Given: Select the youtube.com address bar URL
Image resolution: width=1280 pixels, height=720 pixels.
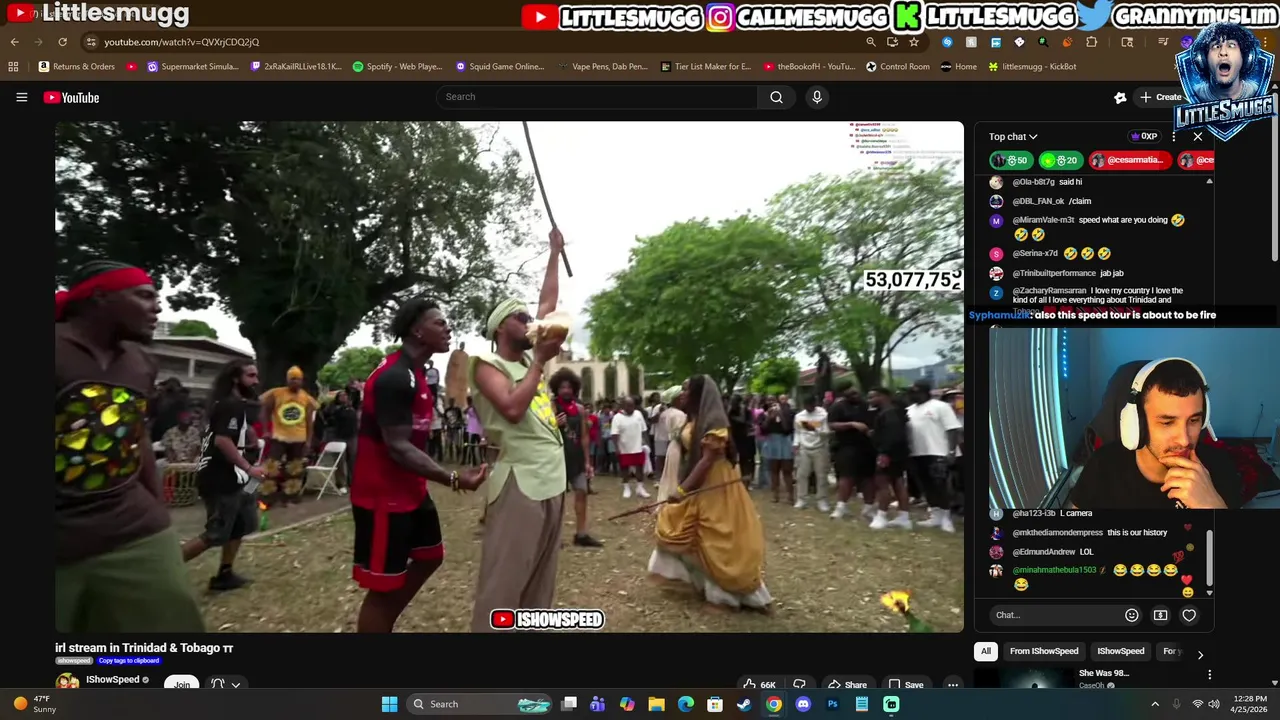Looking at the screenshot, I should coord(181,42).
